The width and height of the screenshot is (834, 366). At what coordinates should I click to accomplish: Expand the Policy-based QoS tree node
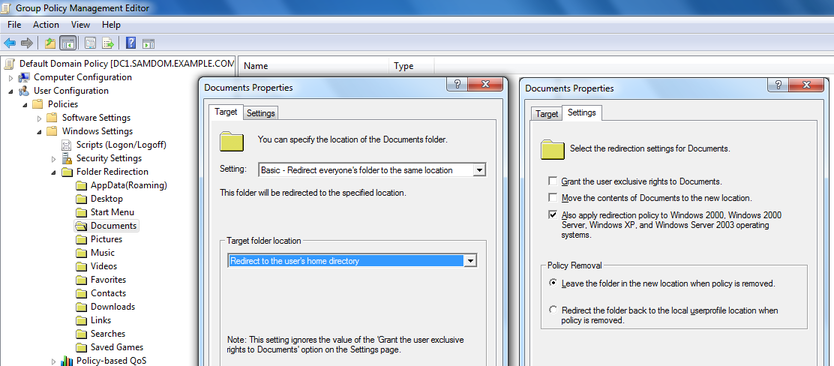[54, 362]
